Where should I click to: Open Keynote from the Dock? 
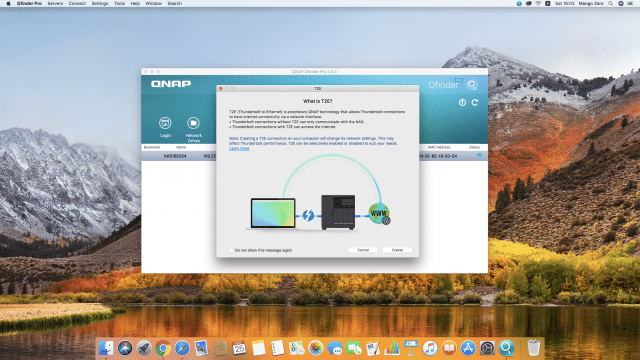pos(411,348)
